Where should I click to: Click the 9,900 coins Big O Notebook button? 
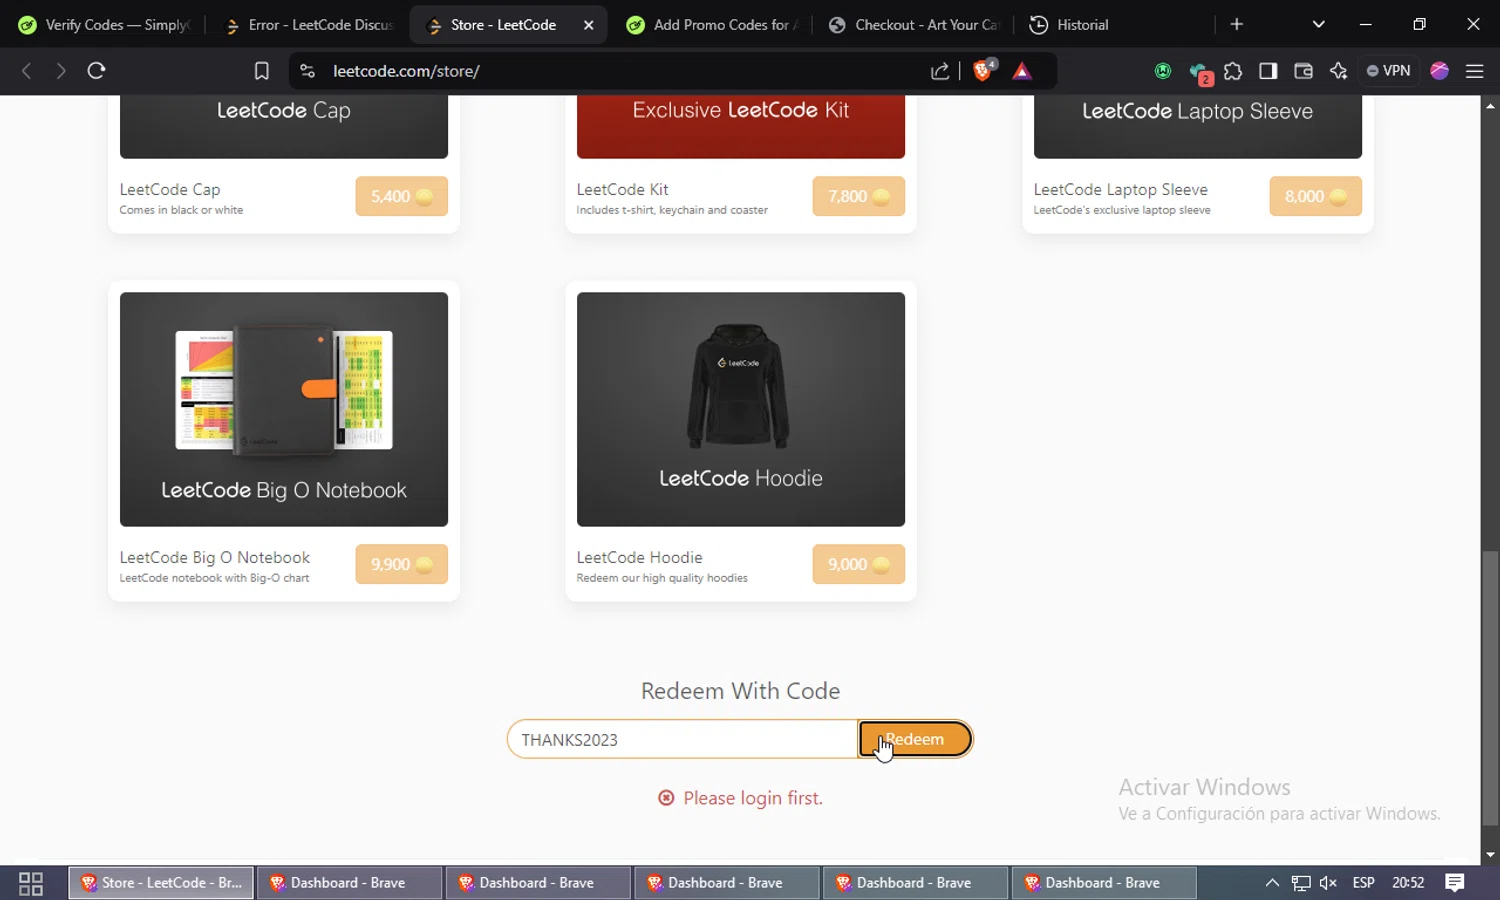(401, 564)
